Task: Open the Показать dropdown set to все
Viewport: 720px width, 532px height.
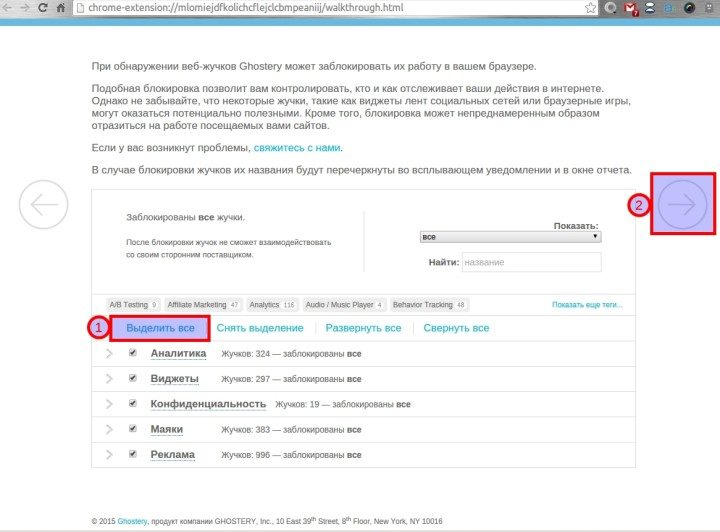Action: pyautogui.click(x=510, y=237)
